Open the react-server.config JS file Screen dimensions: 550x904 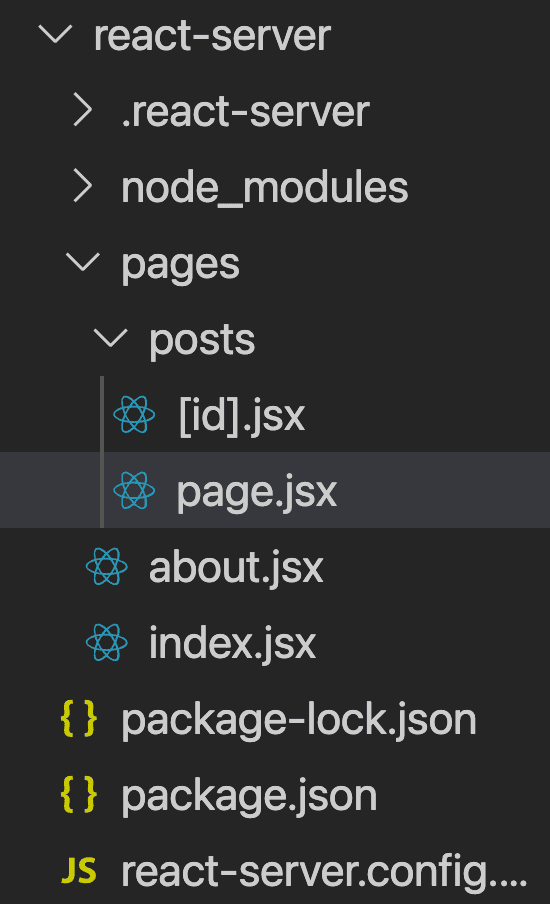pos(324,872)
